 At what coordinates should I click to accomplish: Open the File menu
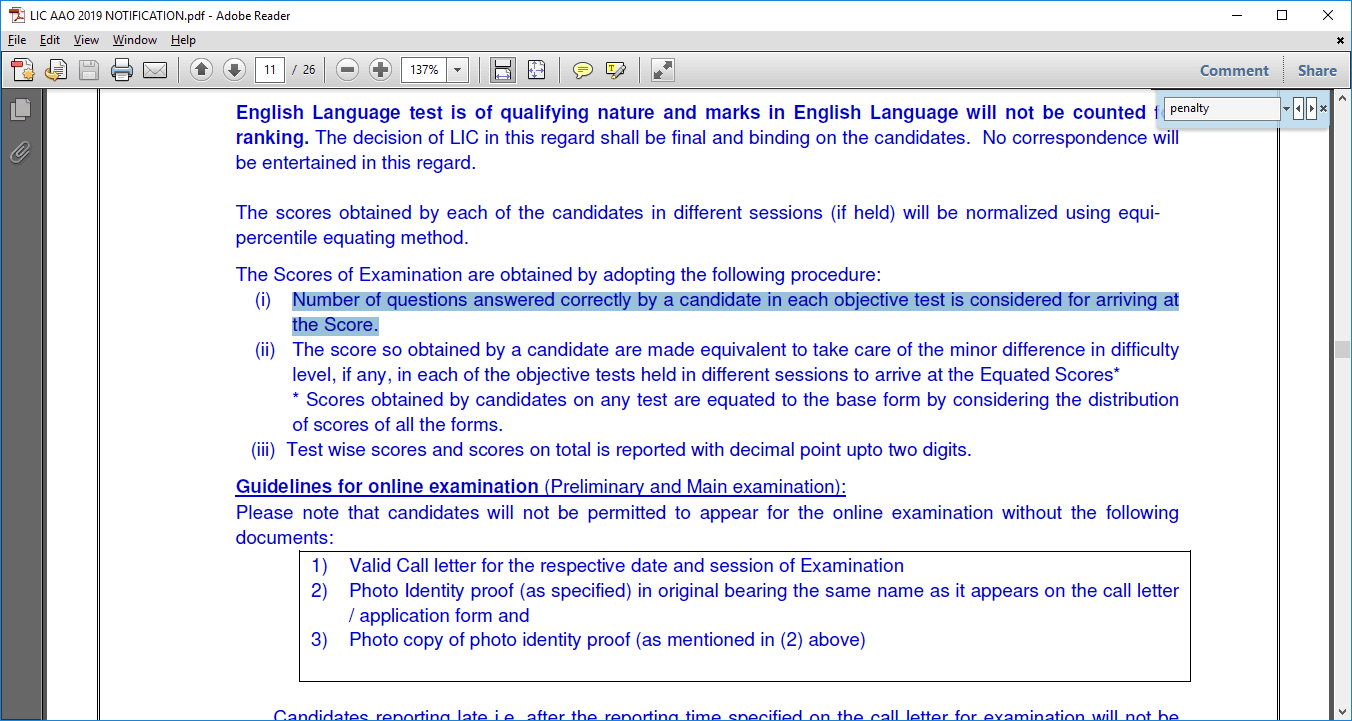coord(17,40)
